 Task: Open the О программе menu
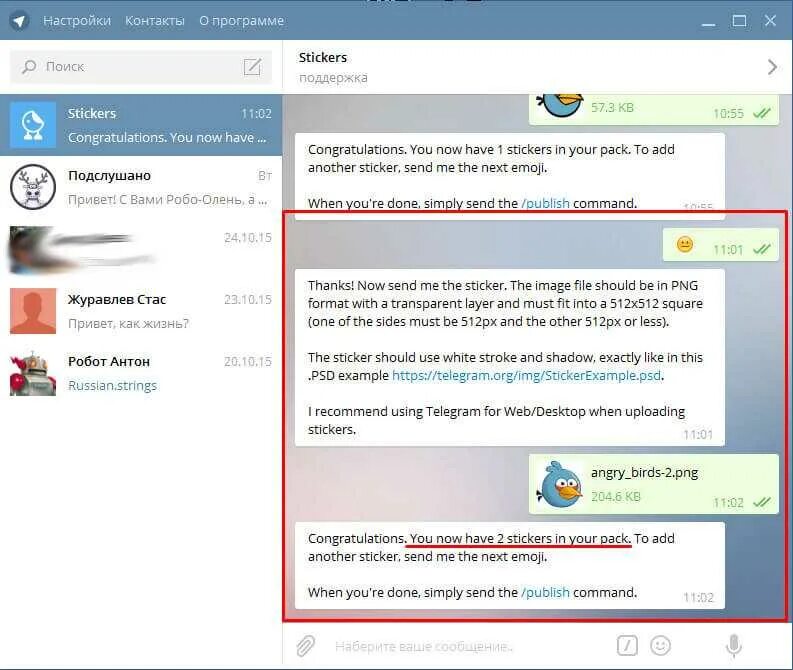(241, 21)
